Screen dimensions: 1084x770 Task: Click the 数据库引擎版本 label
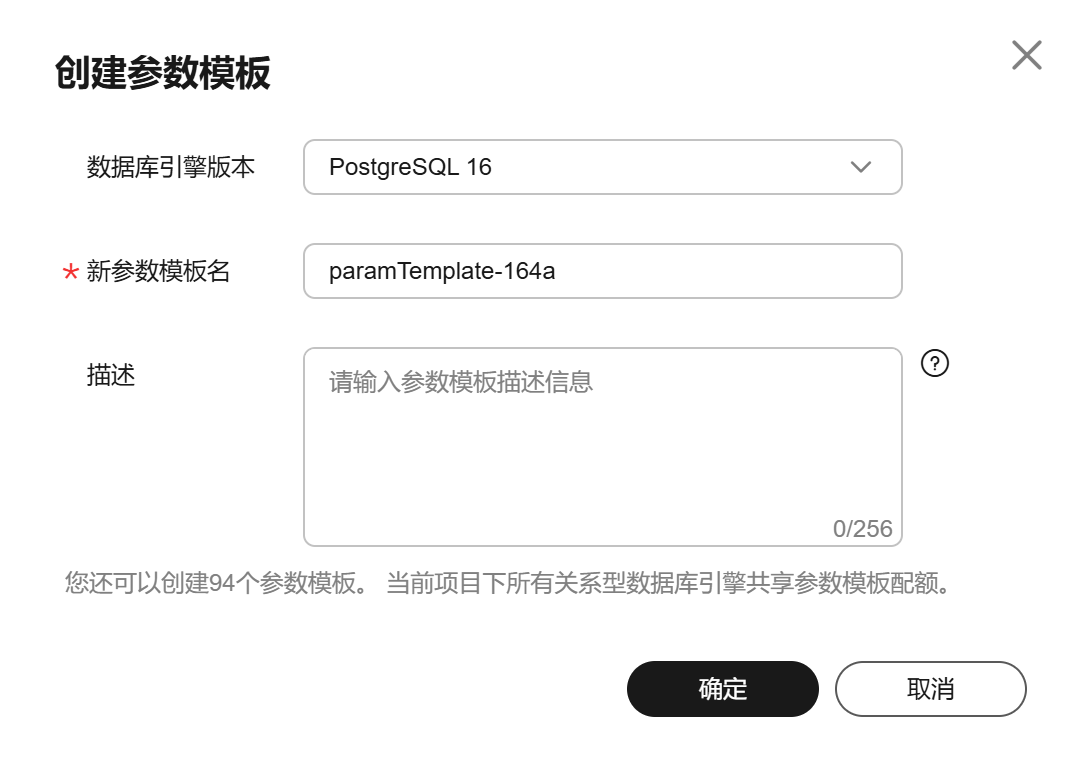pos(171,167)
